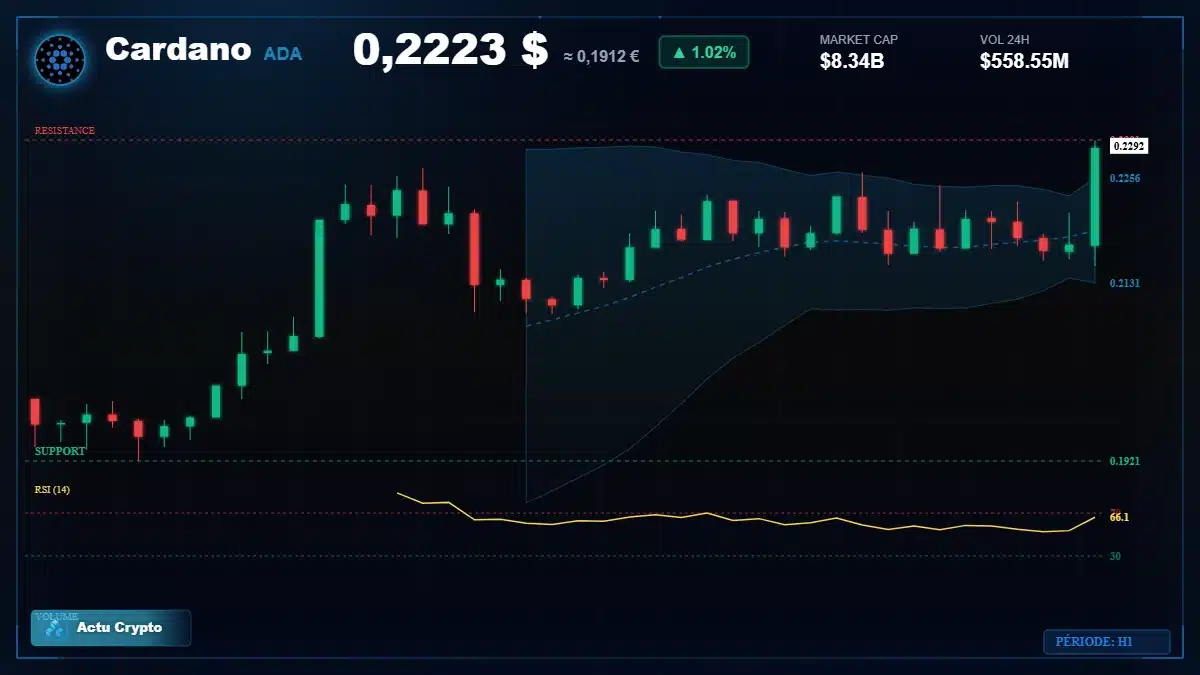Click the $8.34B market cap value
Image resolution: width=1200 pixels, height=675 pixels.
[852, 61]
